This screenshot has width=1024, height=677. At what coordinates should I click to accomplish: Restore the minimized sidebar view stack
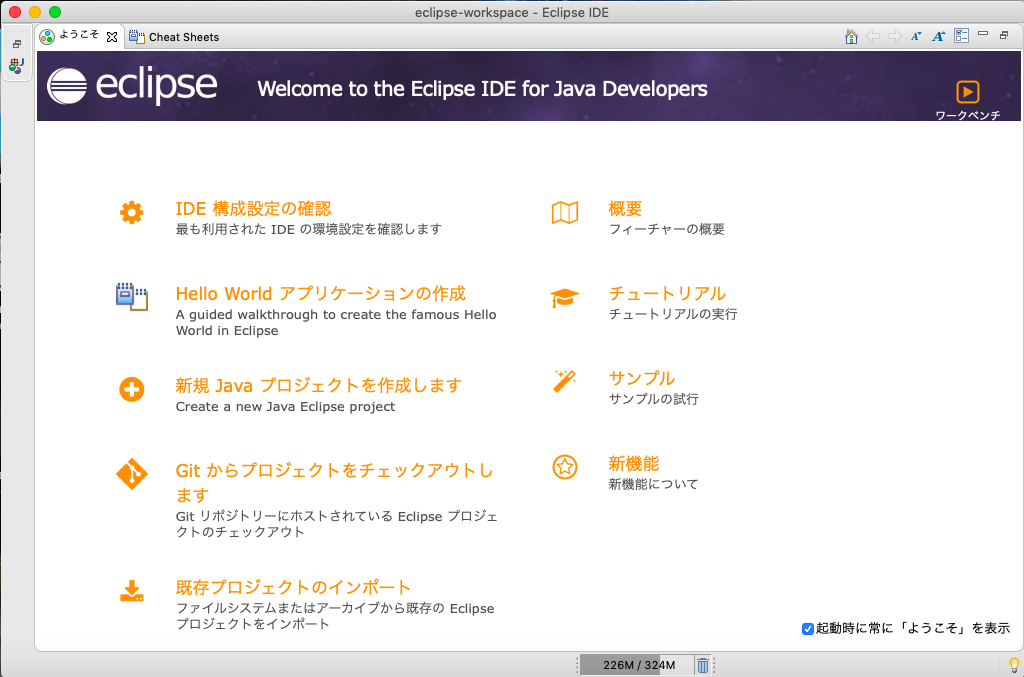[17, 44]
